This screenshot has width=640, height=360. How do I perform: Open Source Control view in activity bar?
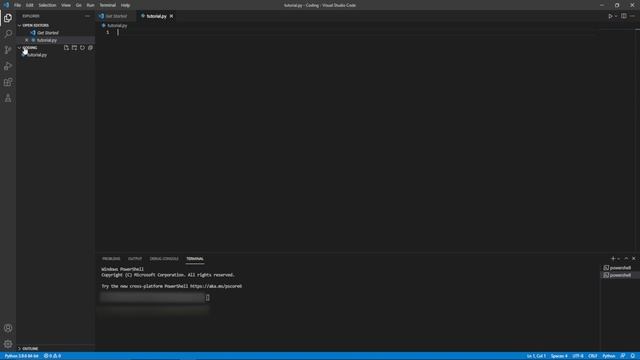click(x=8, y=50)
